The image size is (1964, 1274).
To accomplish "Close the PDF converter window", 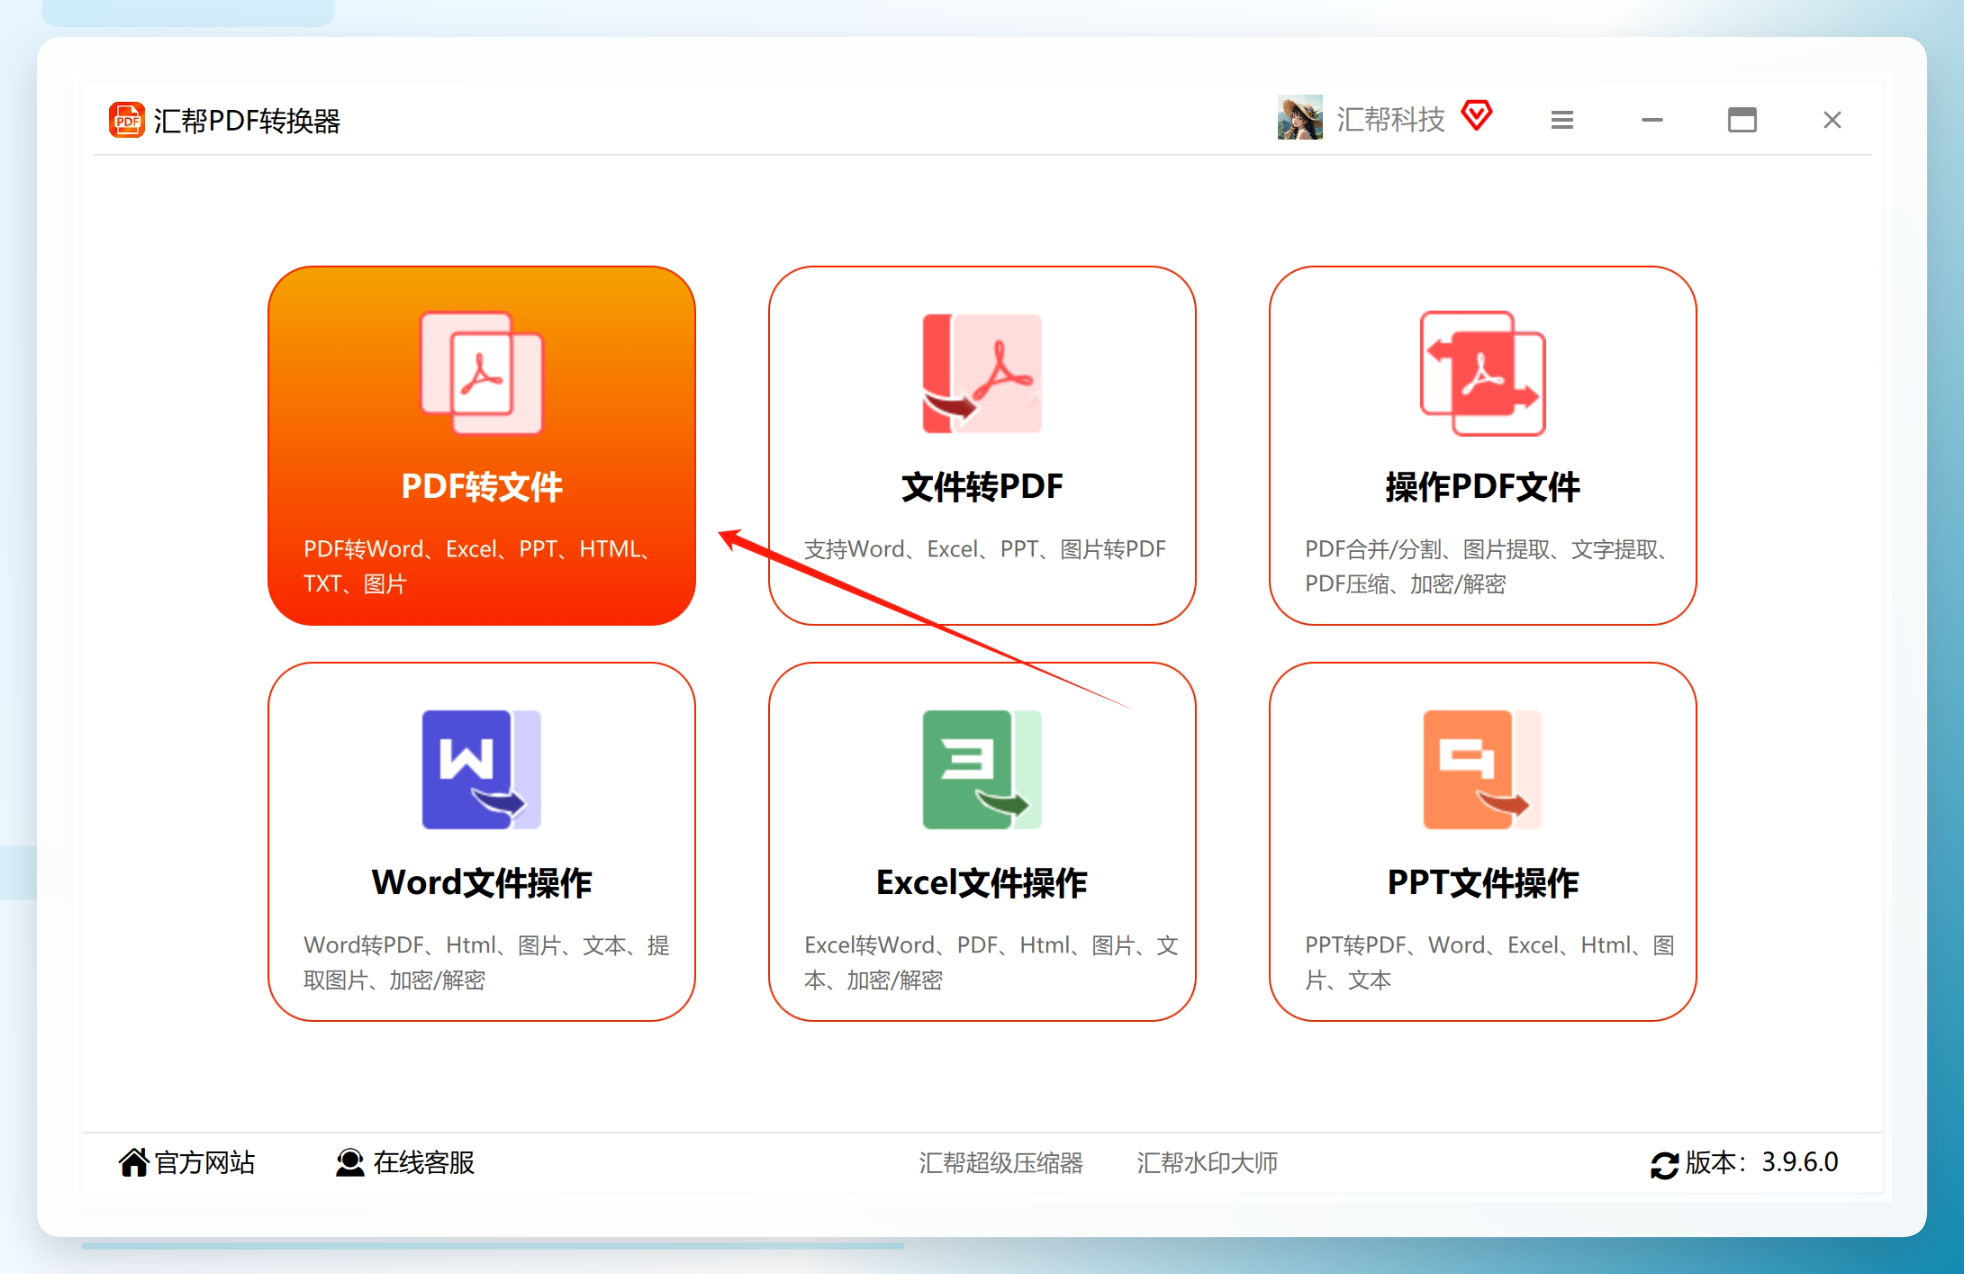I will [1832, 120].
